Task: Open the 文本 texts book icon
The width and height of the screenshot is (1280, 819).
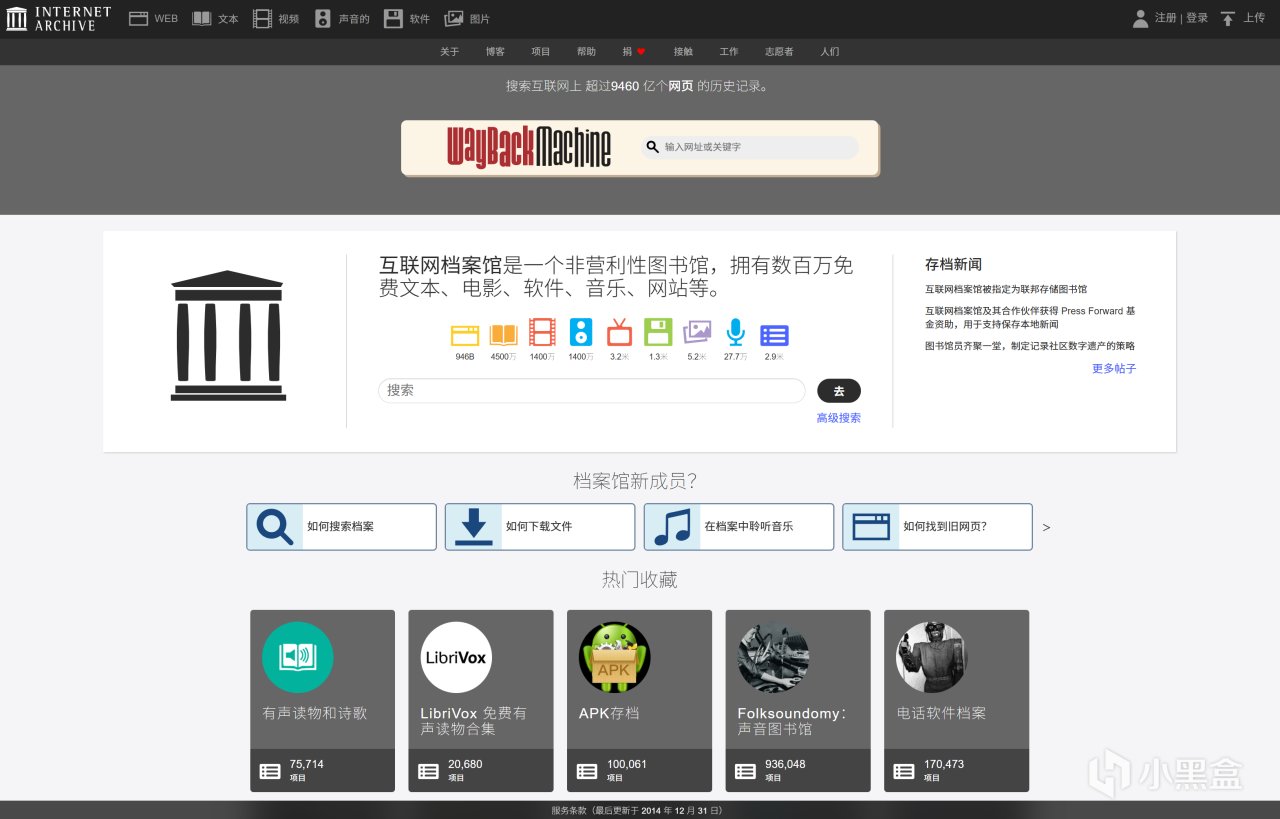Action: 202,18
